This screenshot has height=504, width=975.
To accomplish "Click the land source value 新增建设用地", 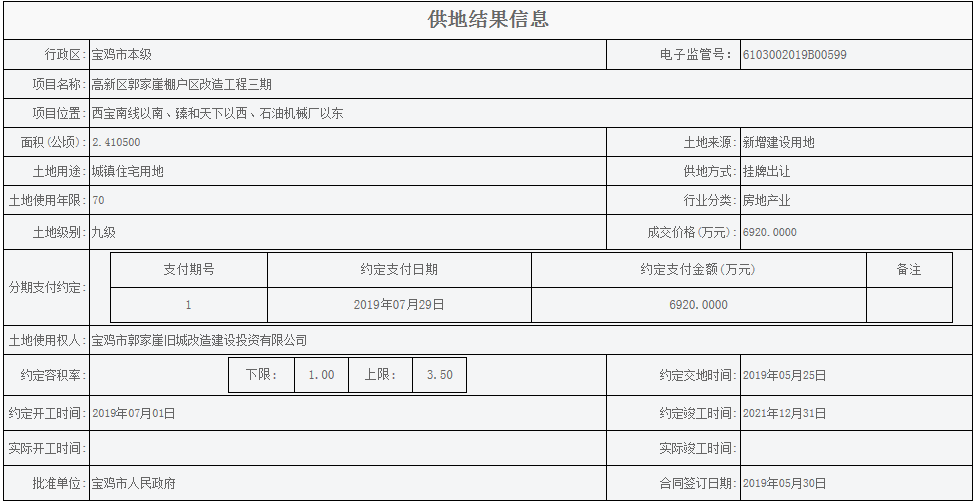I will point(778,143).
